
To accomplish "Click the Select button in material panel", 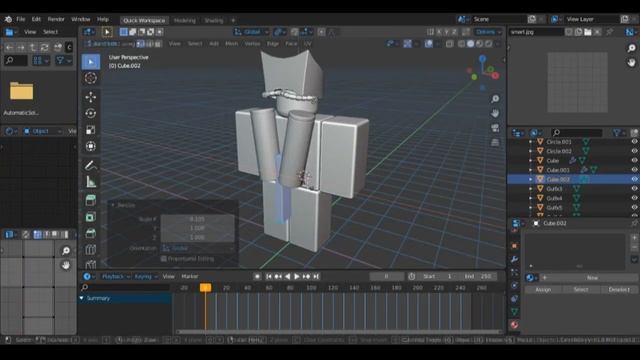I will pyautogui.click(x=580, y=289).
